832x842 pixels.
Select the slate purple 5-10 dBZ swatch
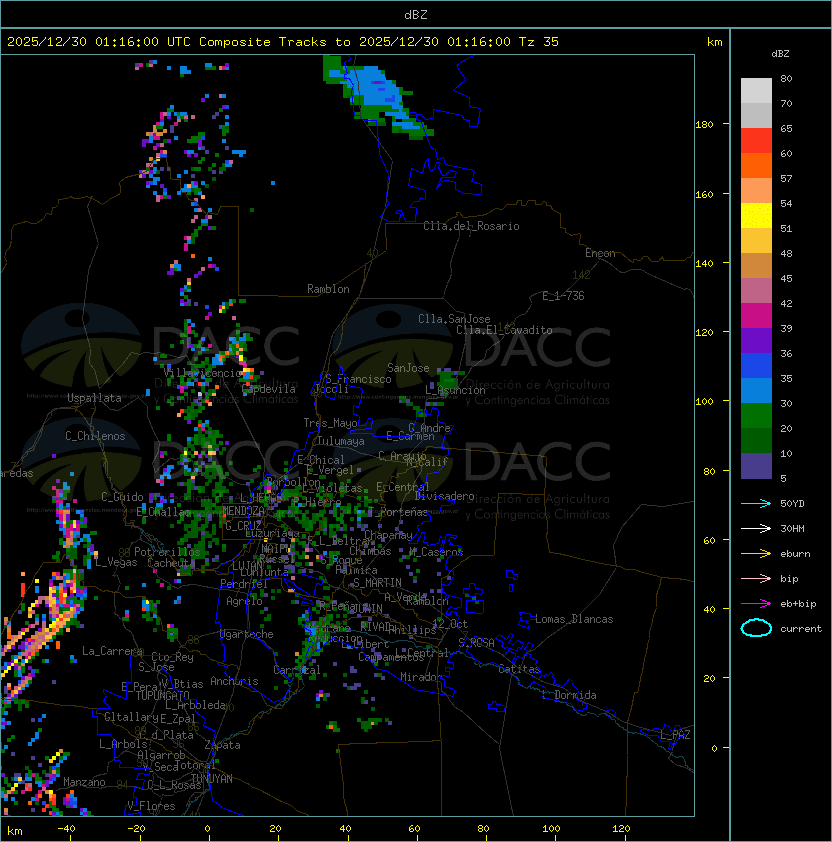pos(756,466)
